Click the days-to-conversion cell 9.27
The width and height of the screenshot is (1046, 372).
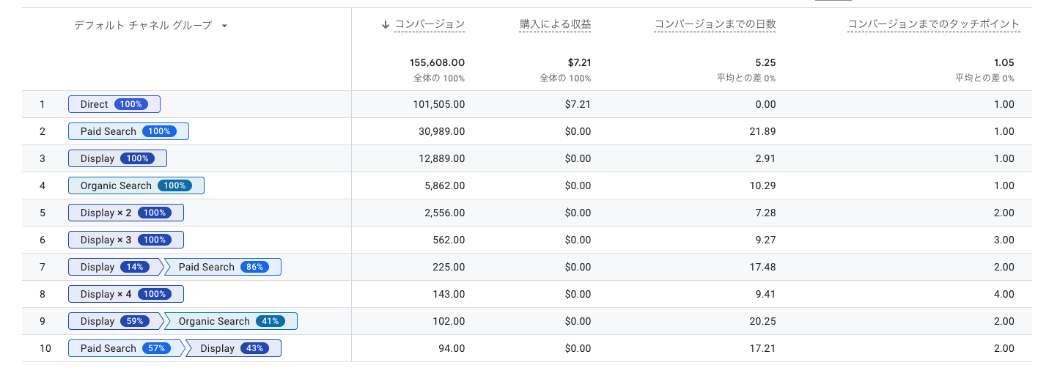(765, 240)
